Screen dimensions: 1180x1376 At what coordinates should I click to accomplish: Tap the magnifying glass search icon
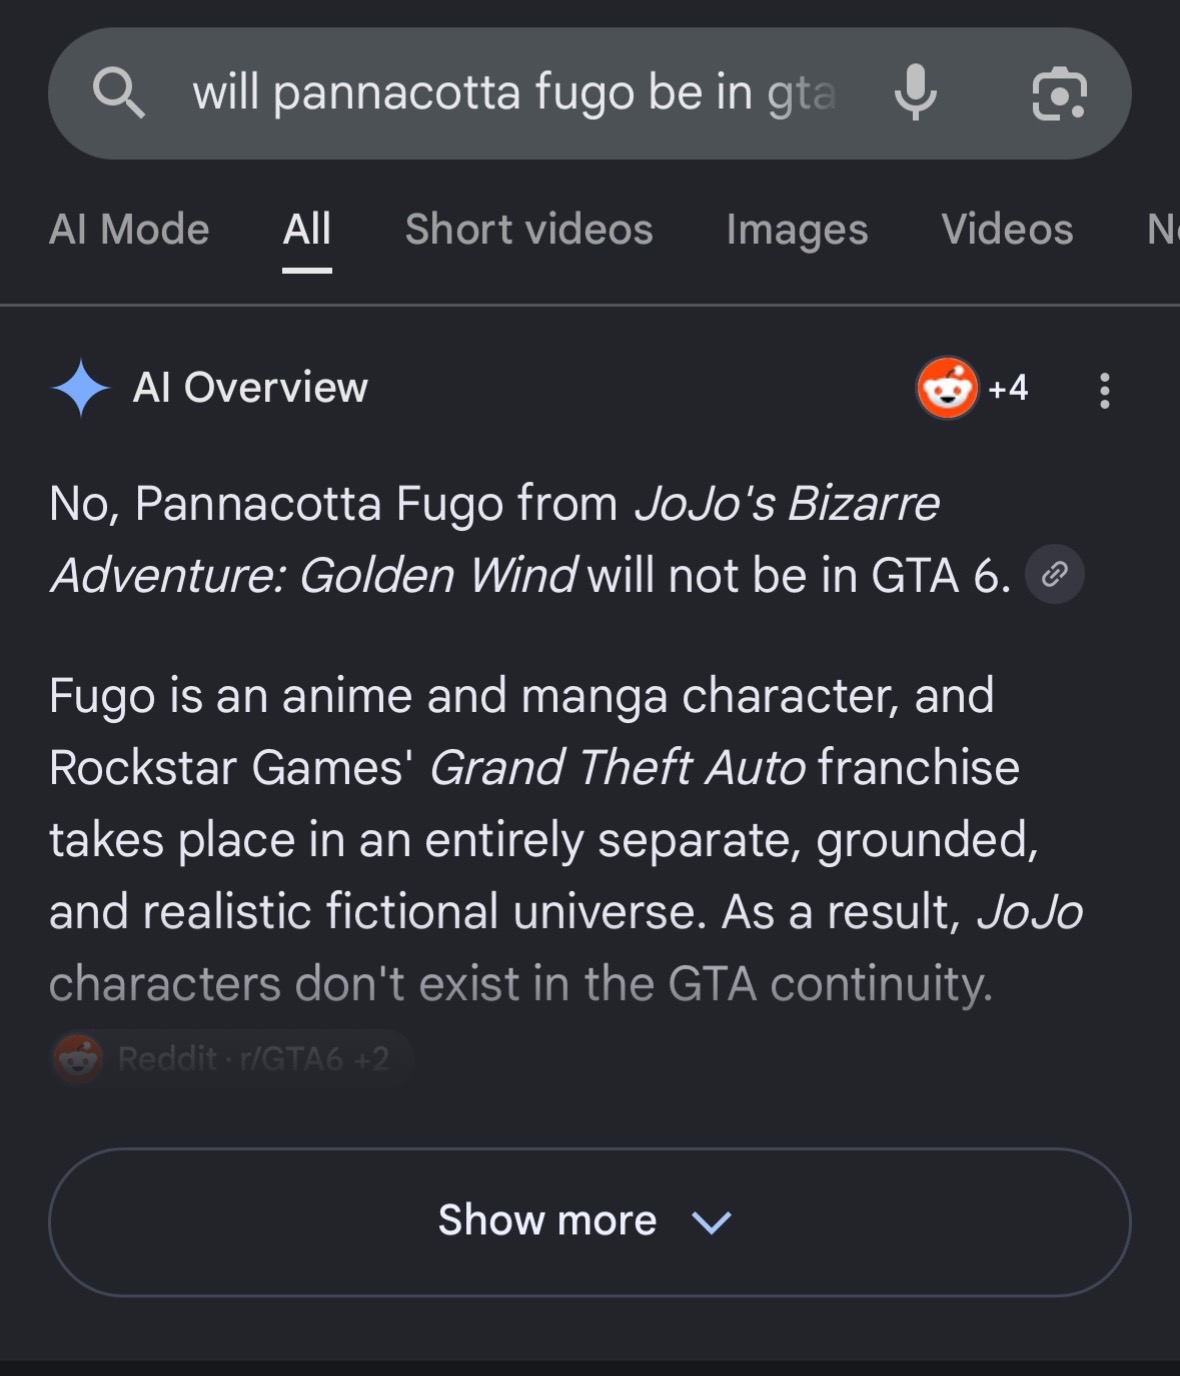(118, 93)
